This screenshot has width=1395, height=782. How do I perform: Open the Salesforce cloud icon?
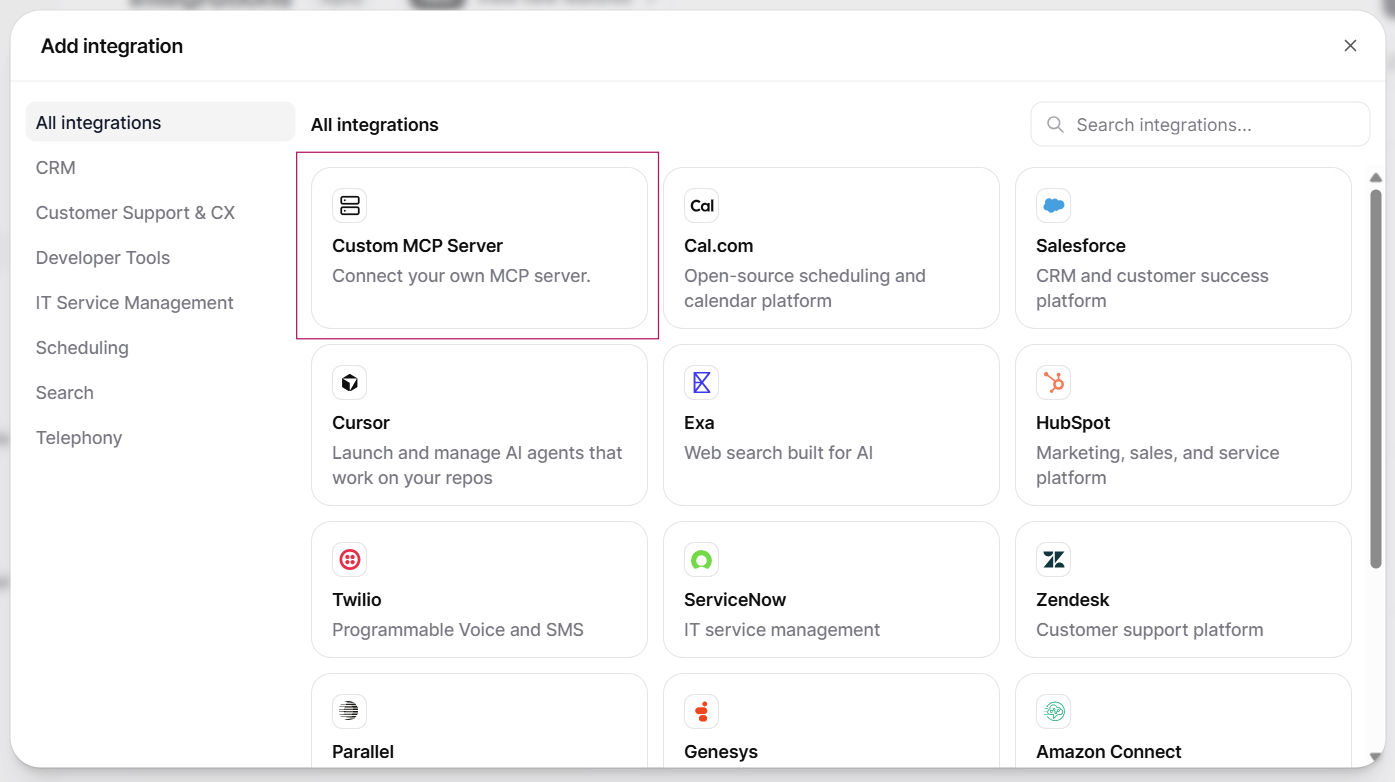point(1053,204)
